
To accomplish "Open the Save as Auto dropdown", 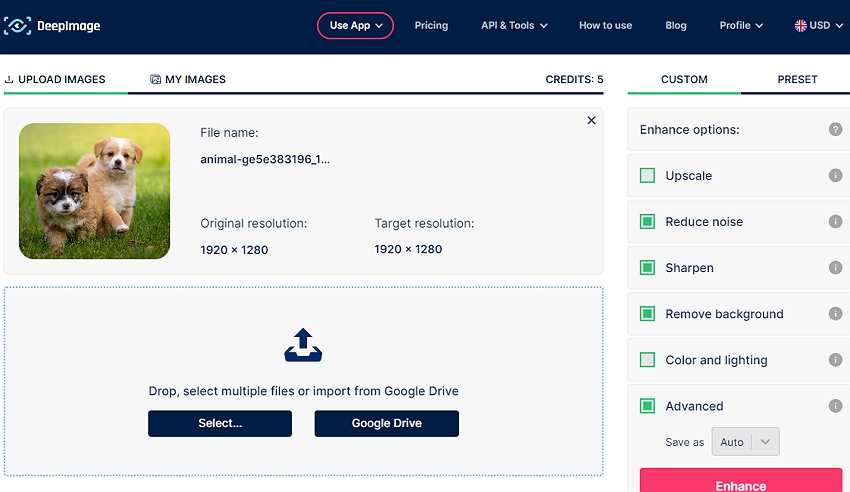I will (745, 442).
